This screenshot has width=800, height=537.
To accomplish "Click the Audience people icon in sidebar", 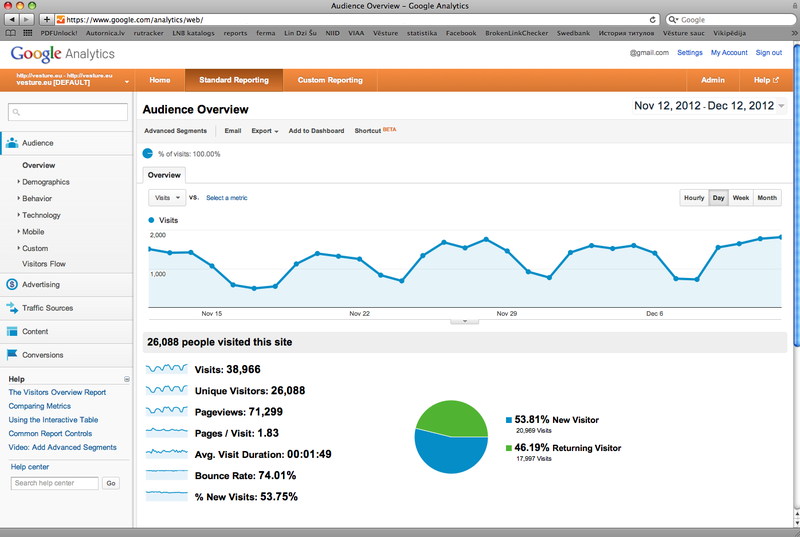I will [x=12, y=143].
